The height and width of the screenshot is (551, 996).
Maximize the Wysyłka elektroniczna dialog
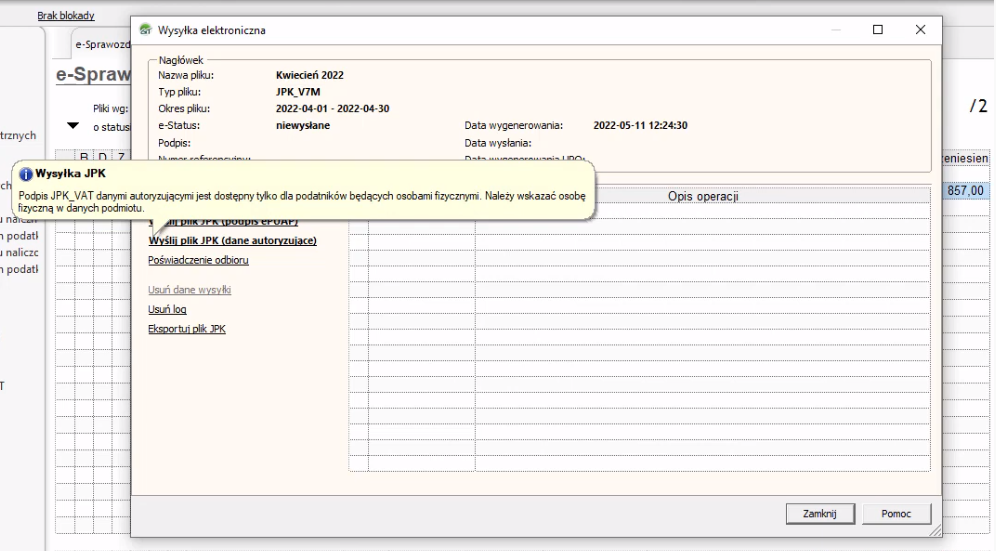(878, 30)
